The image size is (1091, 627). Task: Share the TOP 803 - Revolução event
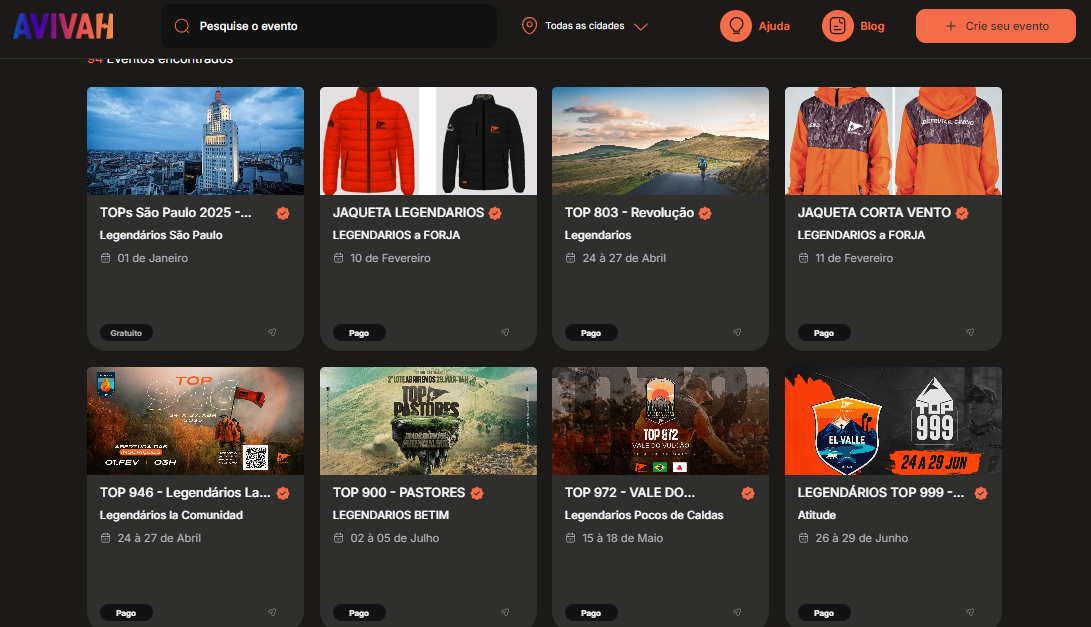coord(737,333)
